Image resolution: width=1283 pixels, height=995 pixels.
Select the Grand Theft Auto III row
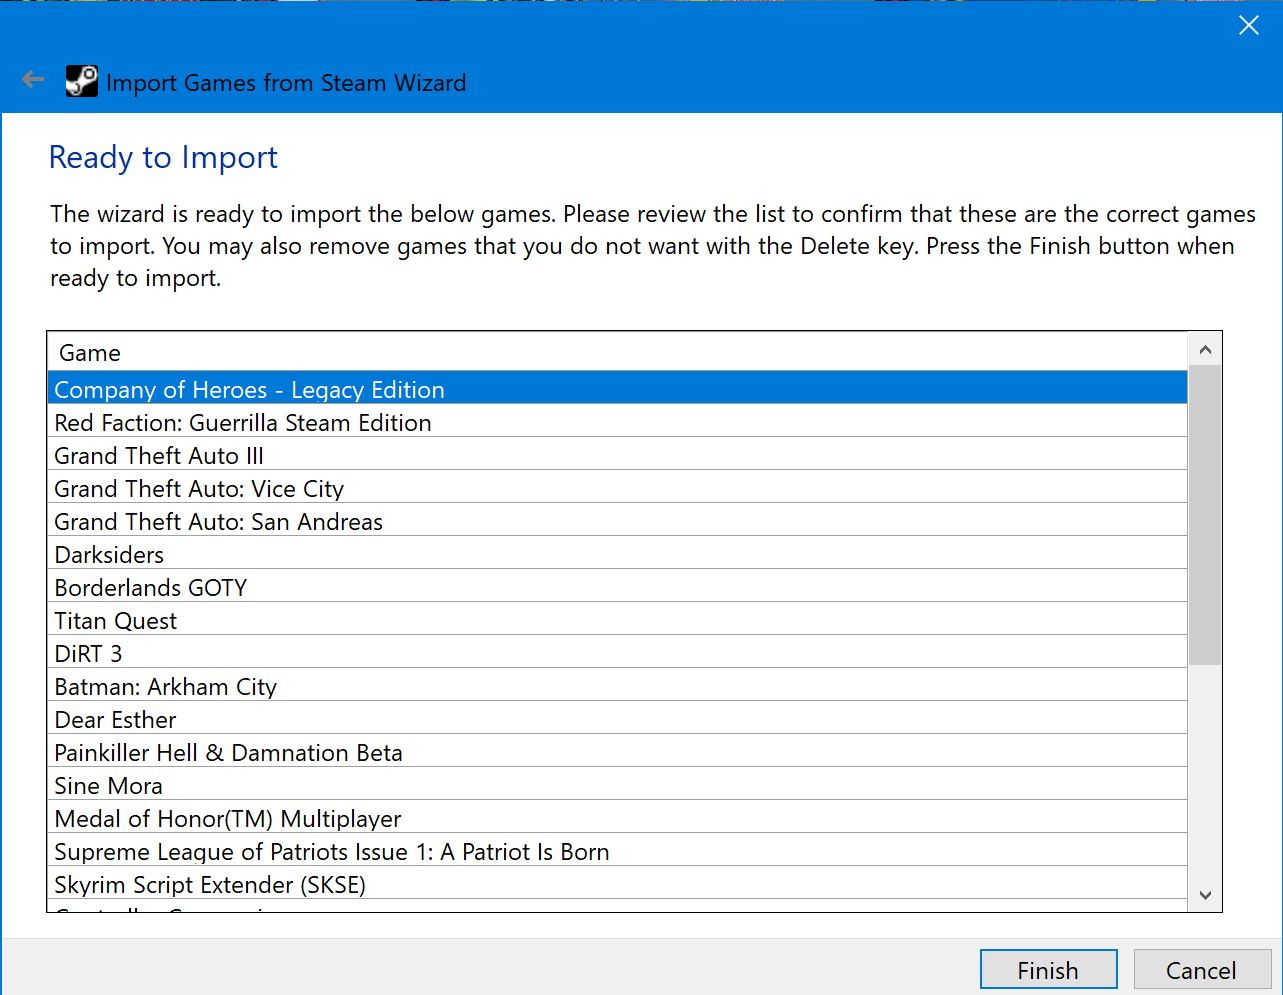coord(618,454)
